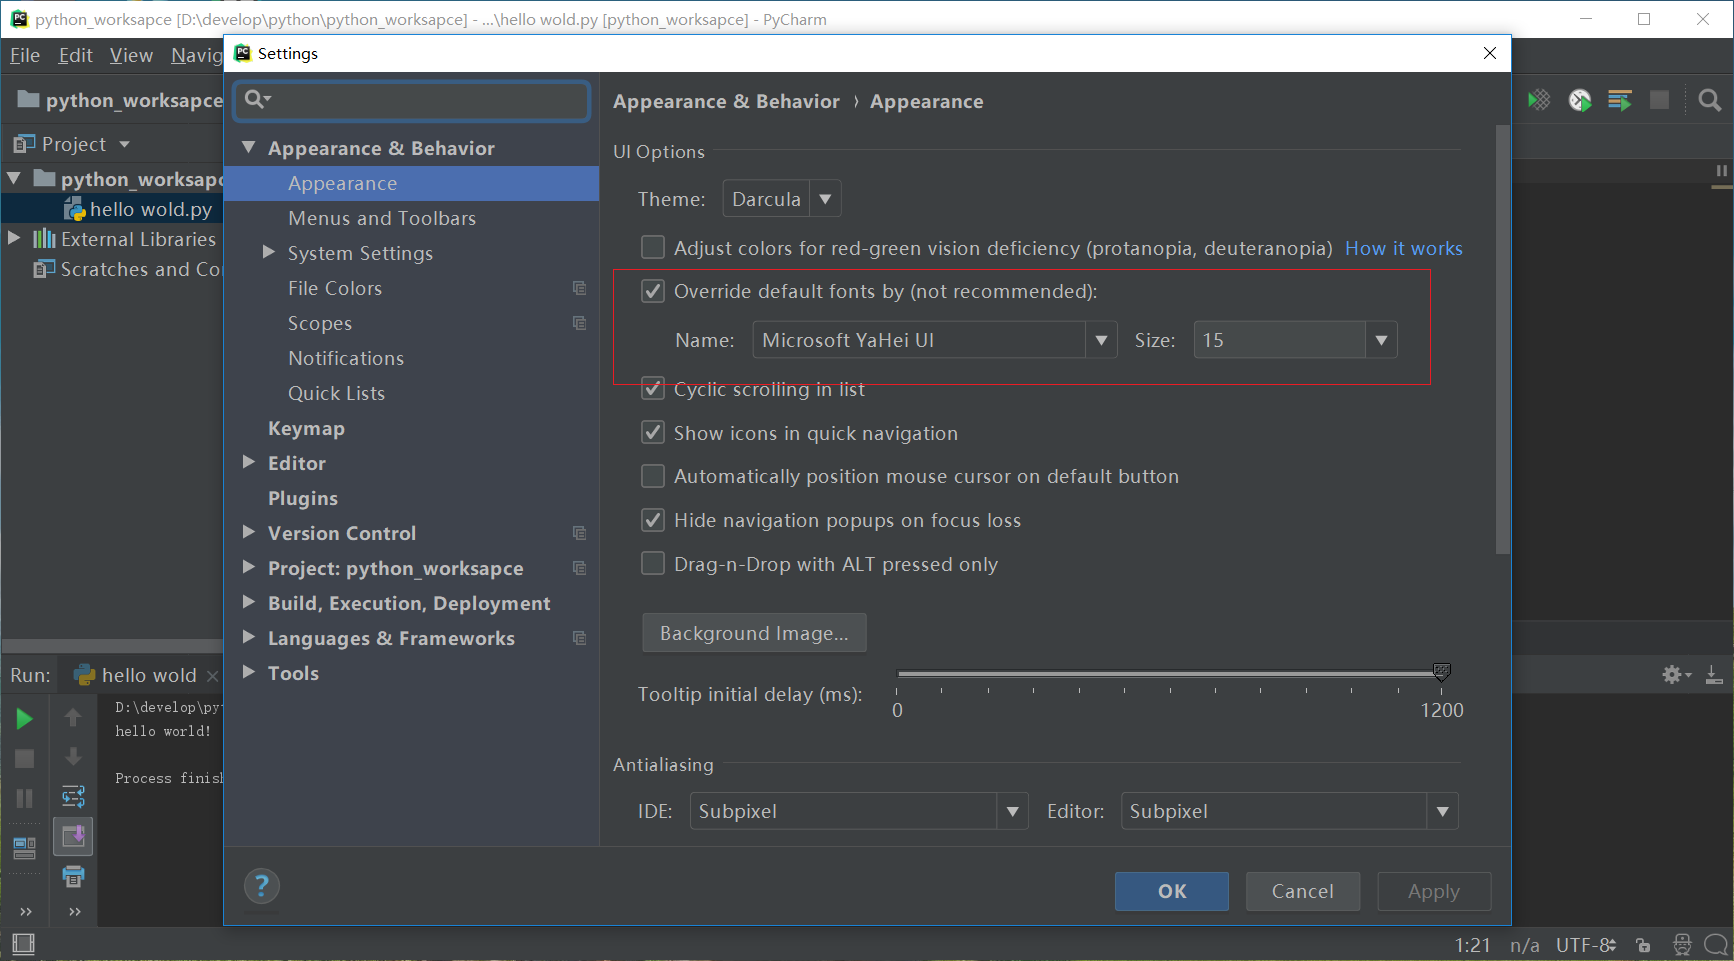Viewport: 1734px width, 961px height.
Task: Click the green Run button in Run panel
Action: click(x=24, y=718)
